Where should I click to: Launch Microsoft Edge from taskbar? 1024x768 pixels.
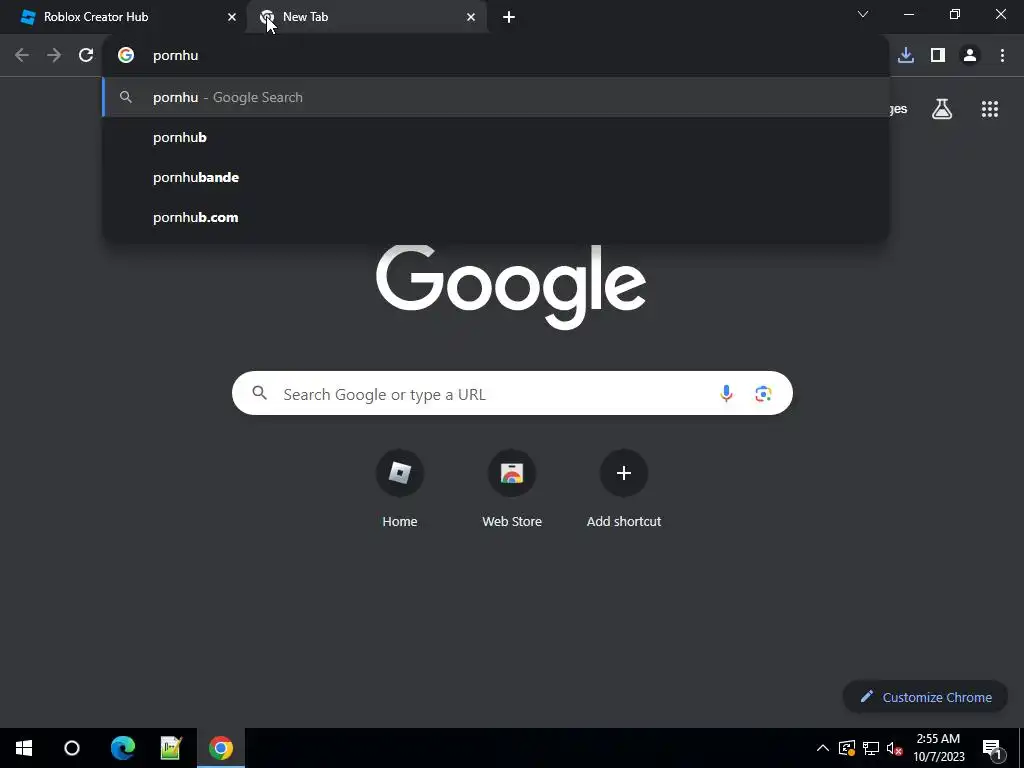[x=122, y=748]
